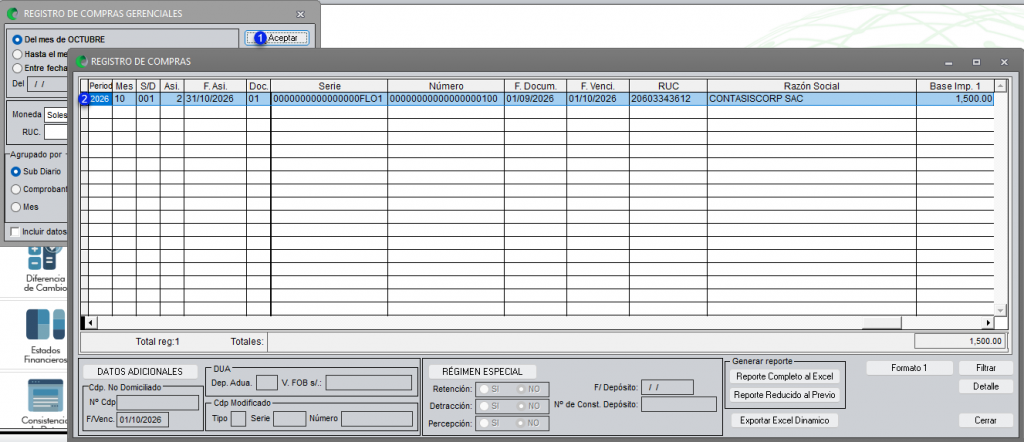Image resolution: width=1024 pixels, height=442 pixels.
Task: Open the Diferencia de Cambio module icon
Action: 46,258
